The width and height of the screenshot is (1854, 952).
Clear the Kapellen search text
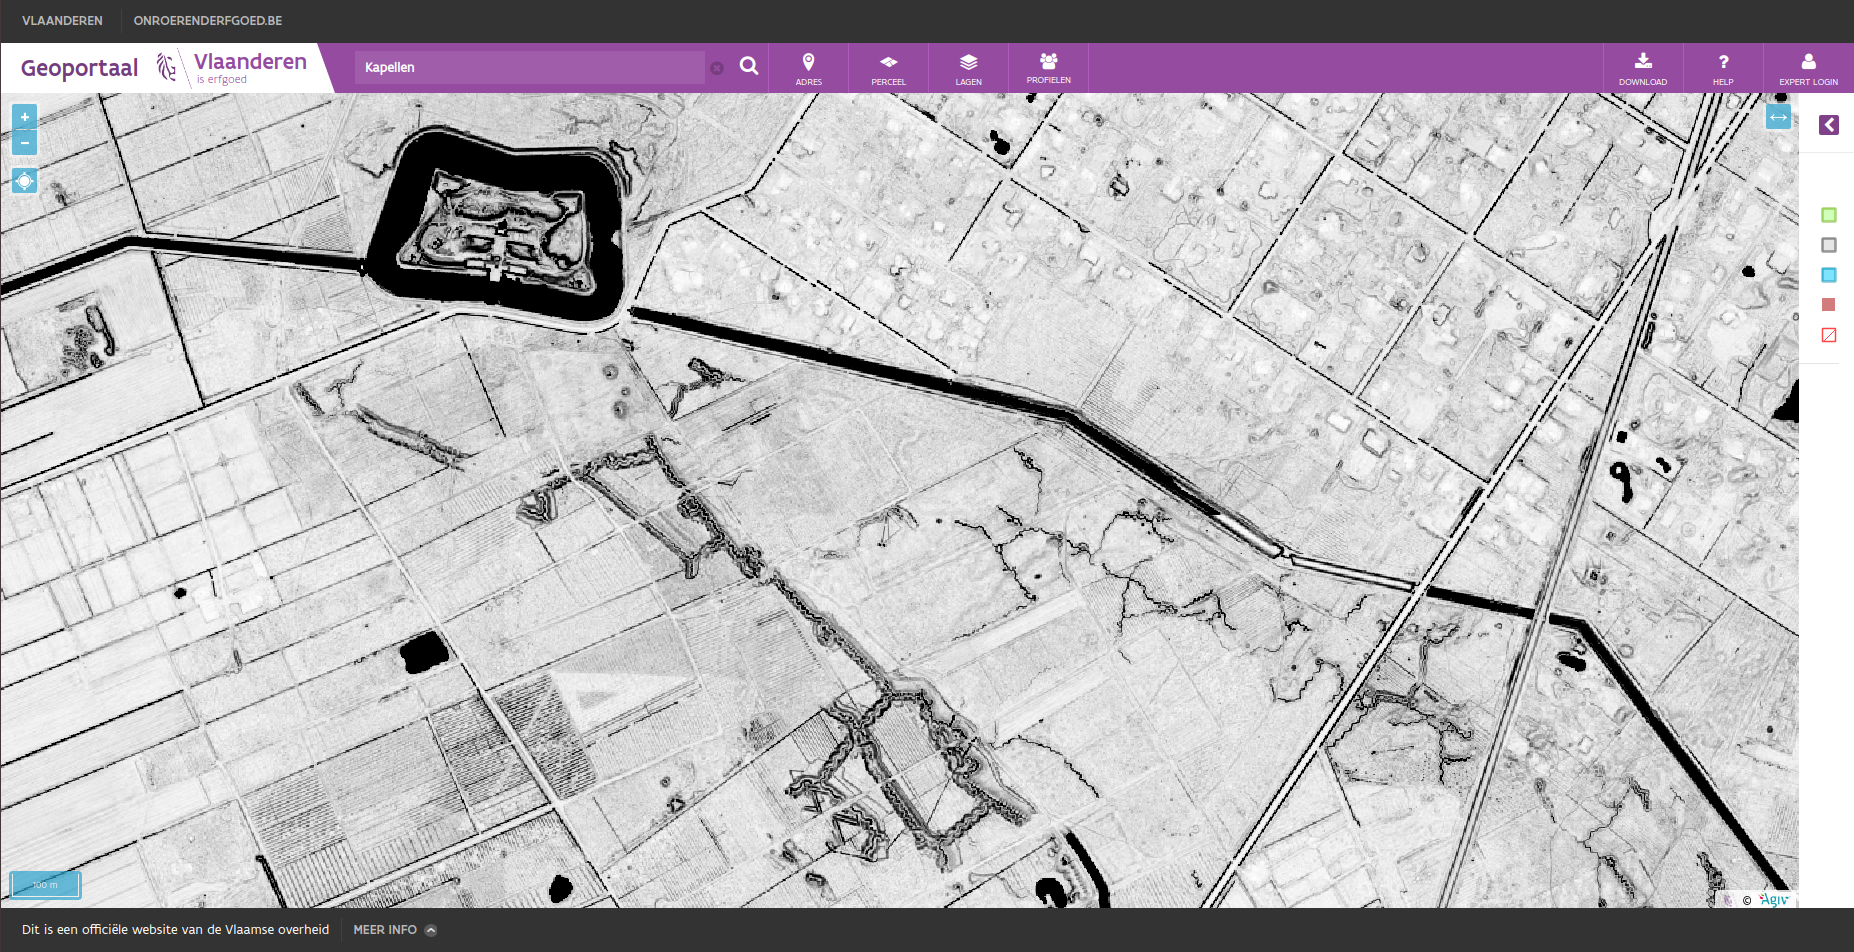pos(717,68)
